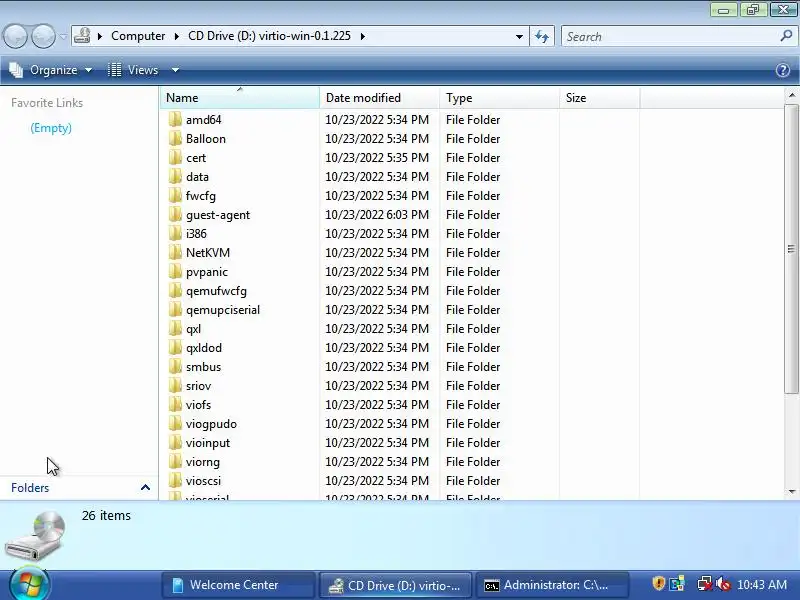Select the guest-agent folder icon
Screen dimensions: 800x600
pyautogui.click(x=175, y=214)
